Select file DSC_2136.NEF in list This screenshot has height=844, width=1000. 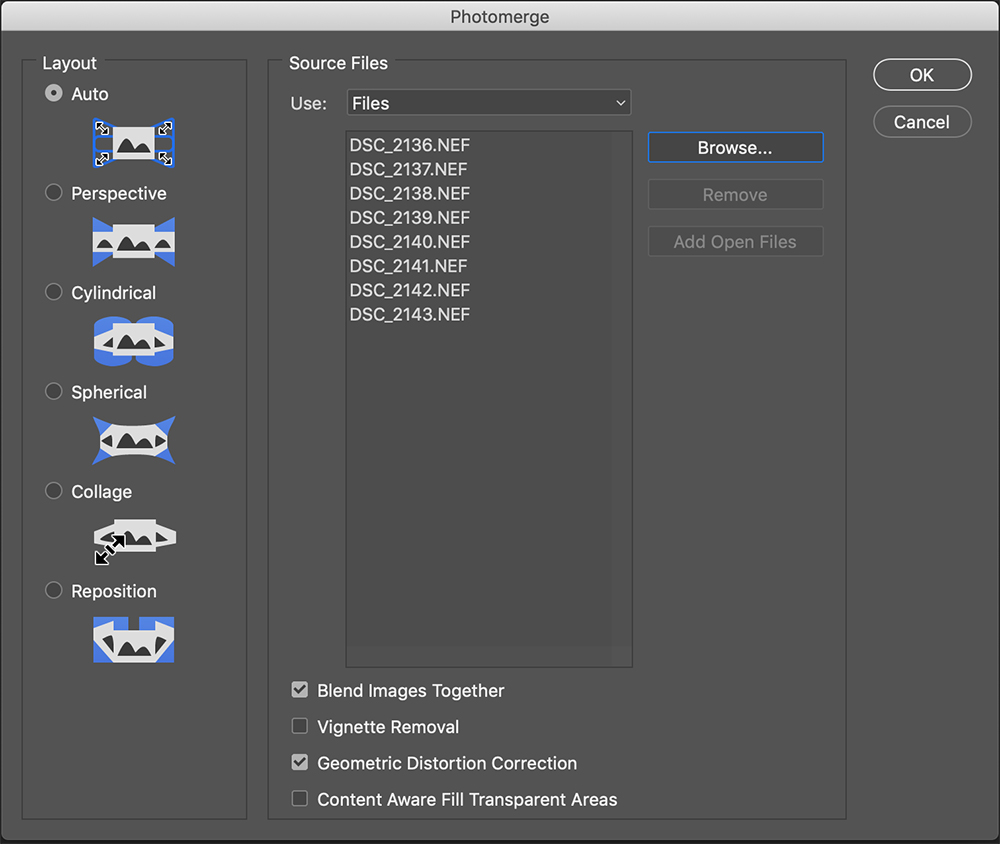pos(409,145)
